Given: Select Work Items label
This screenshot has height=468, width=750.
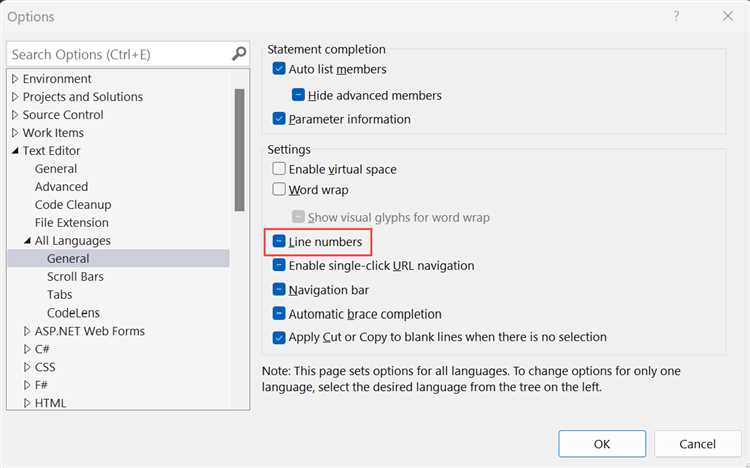Looking at the screenshot, I should pos(53,133).
